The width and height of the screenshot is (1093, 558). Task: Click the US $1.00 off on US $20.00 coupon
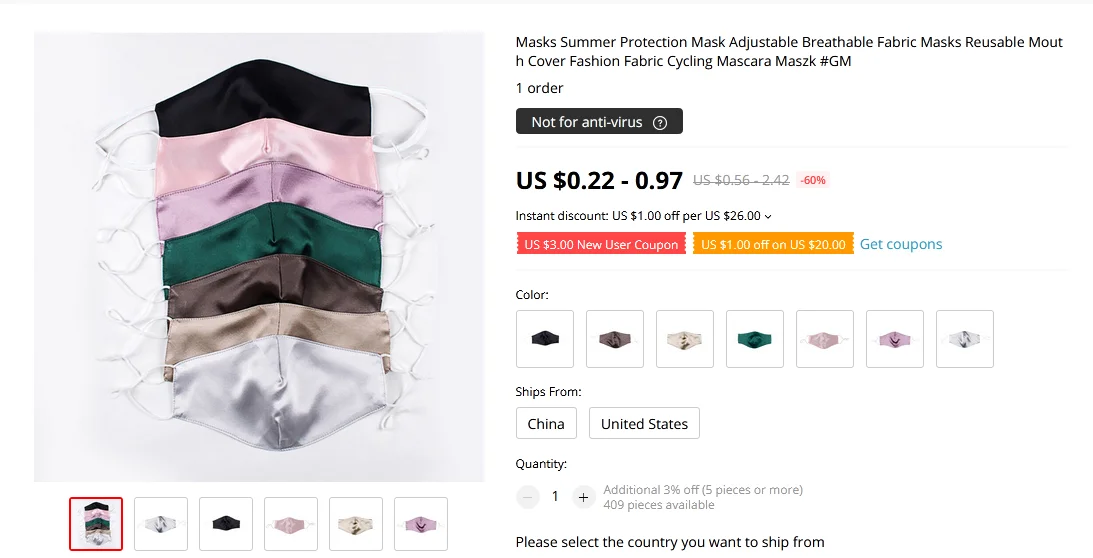[773, 244]
